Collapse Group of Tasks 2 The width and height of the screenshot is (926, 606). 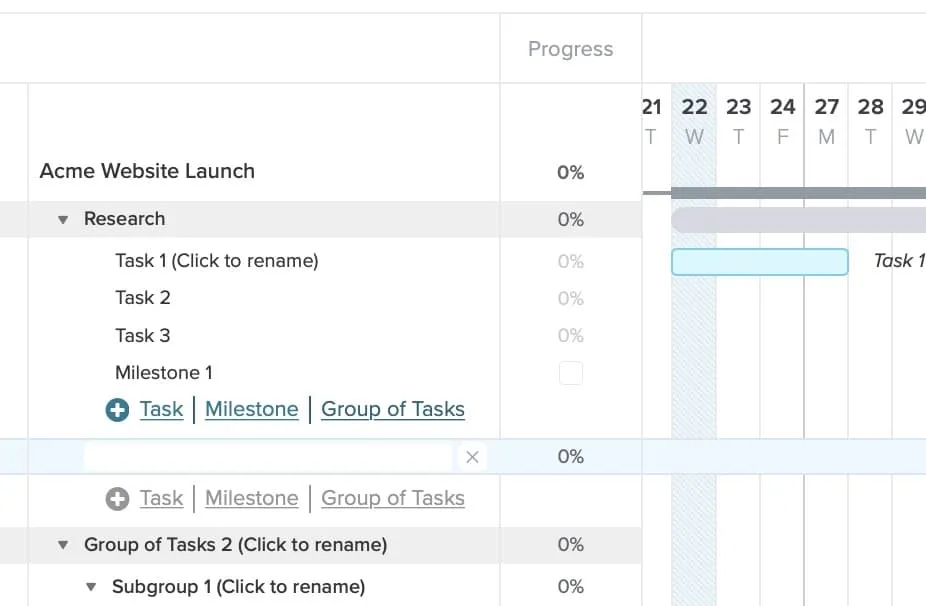(63, 545)
